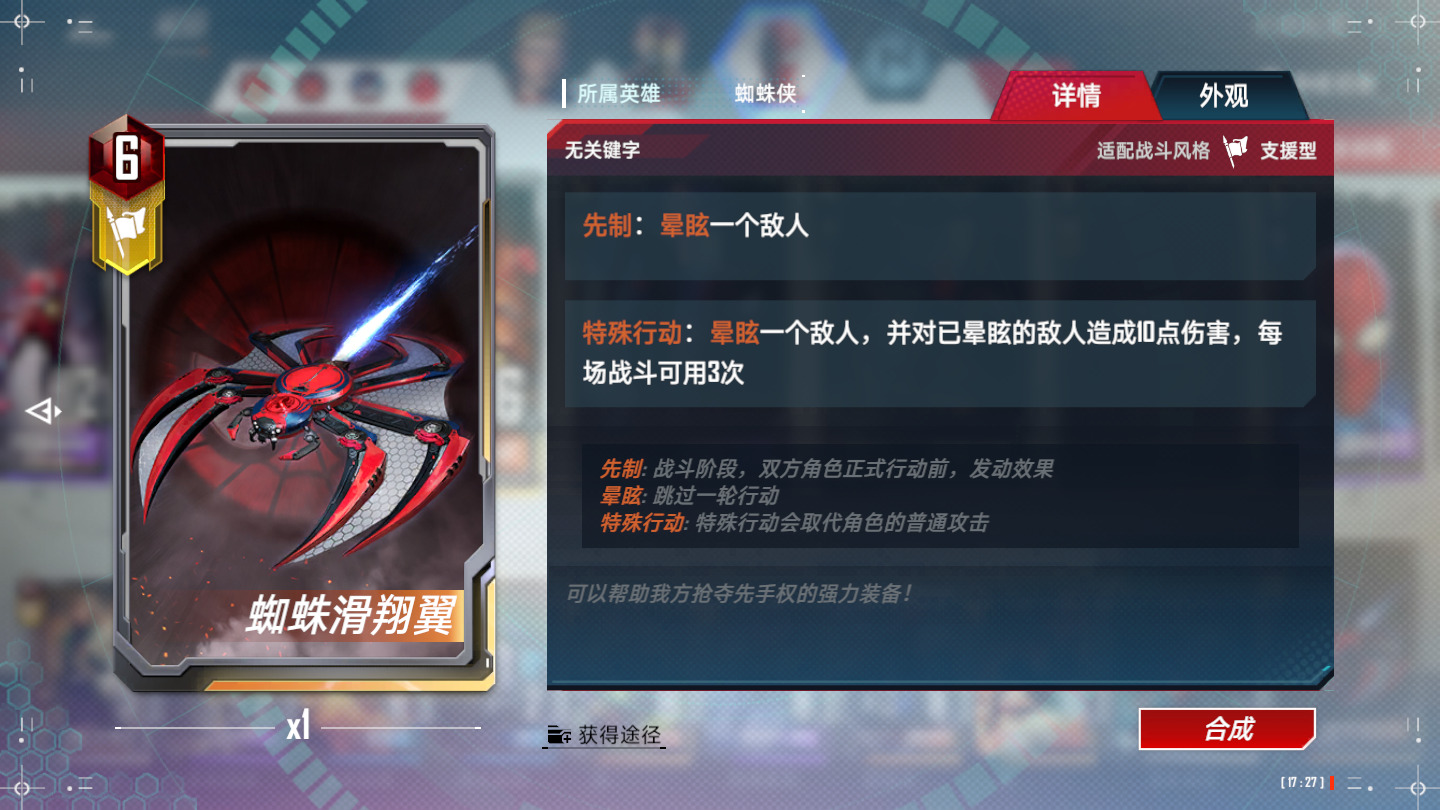Click the yellow flag emblem on card
1440x810 pixels.
coord(126,232)
